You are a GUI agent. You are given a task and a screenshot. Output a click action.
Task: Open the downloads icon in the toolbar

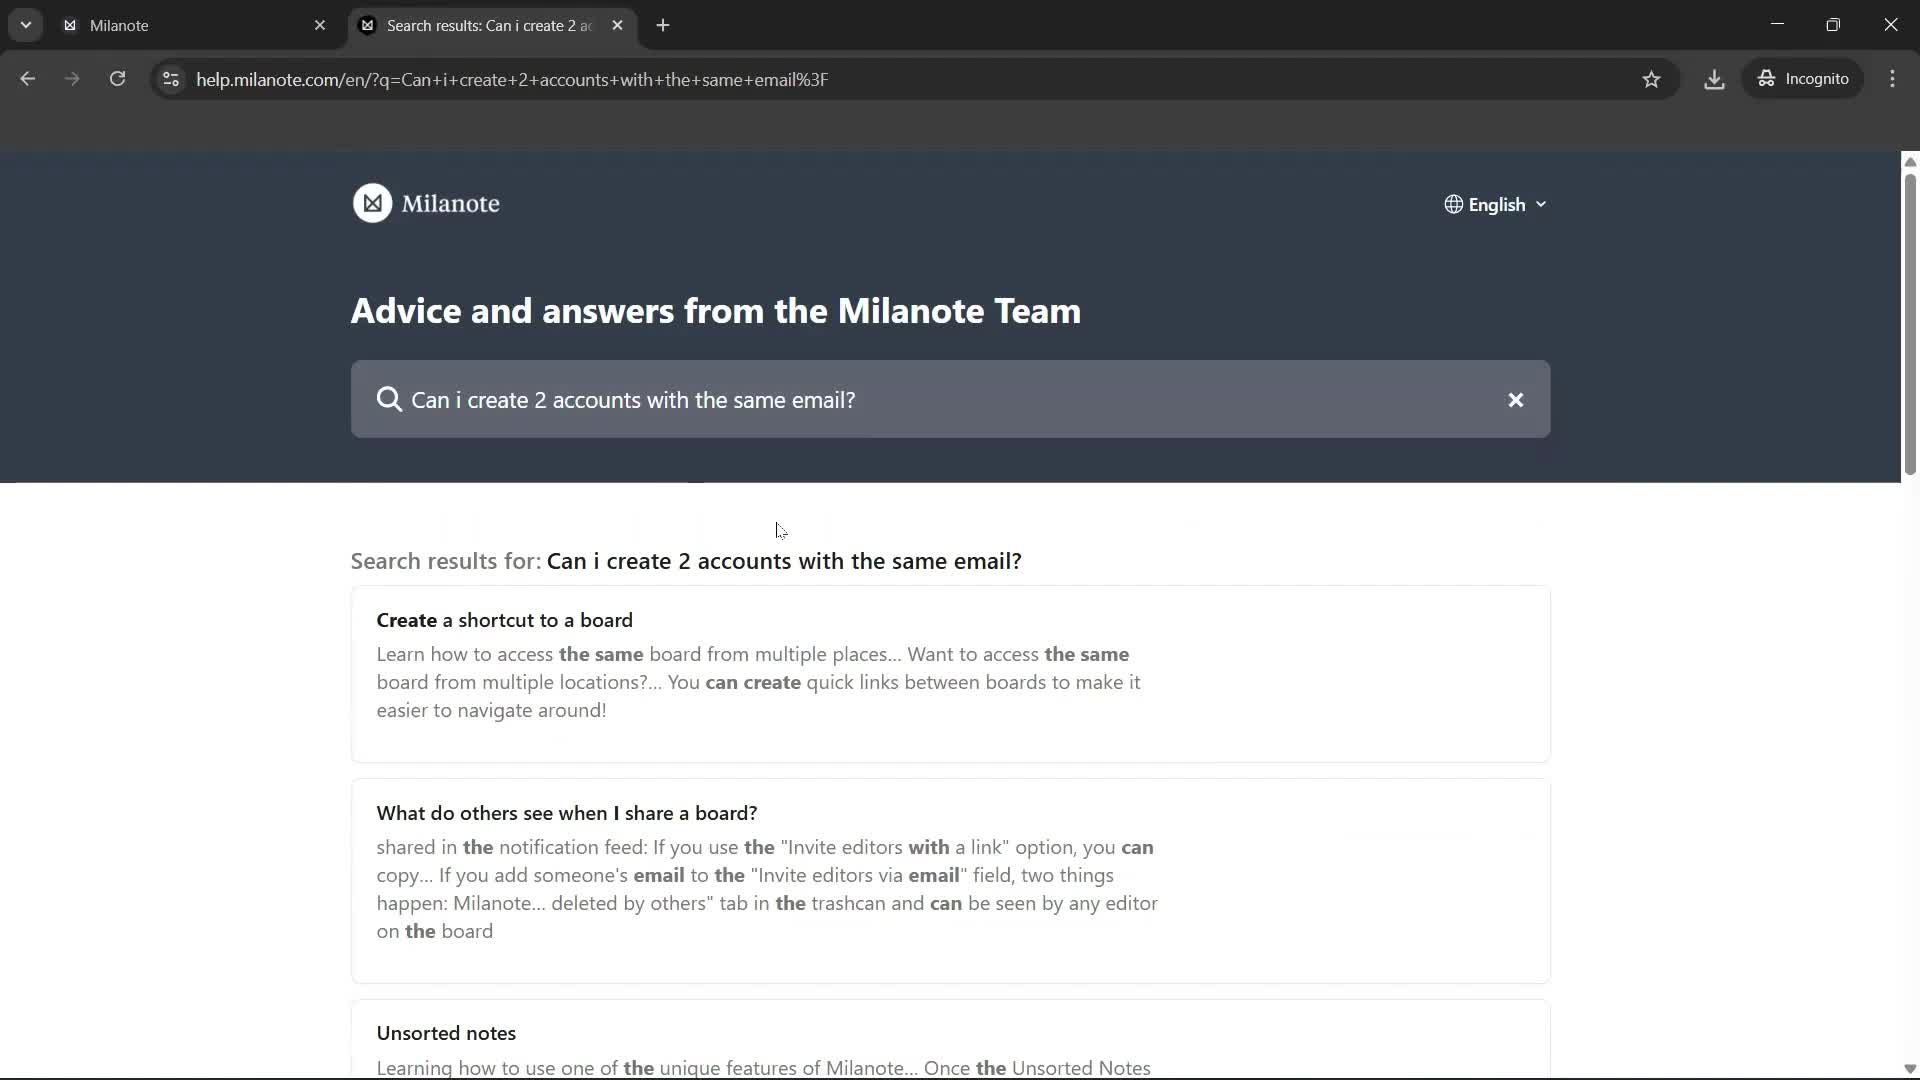click(1714, 79)
